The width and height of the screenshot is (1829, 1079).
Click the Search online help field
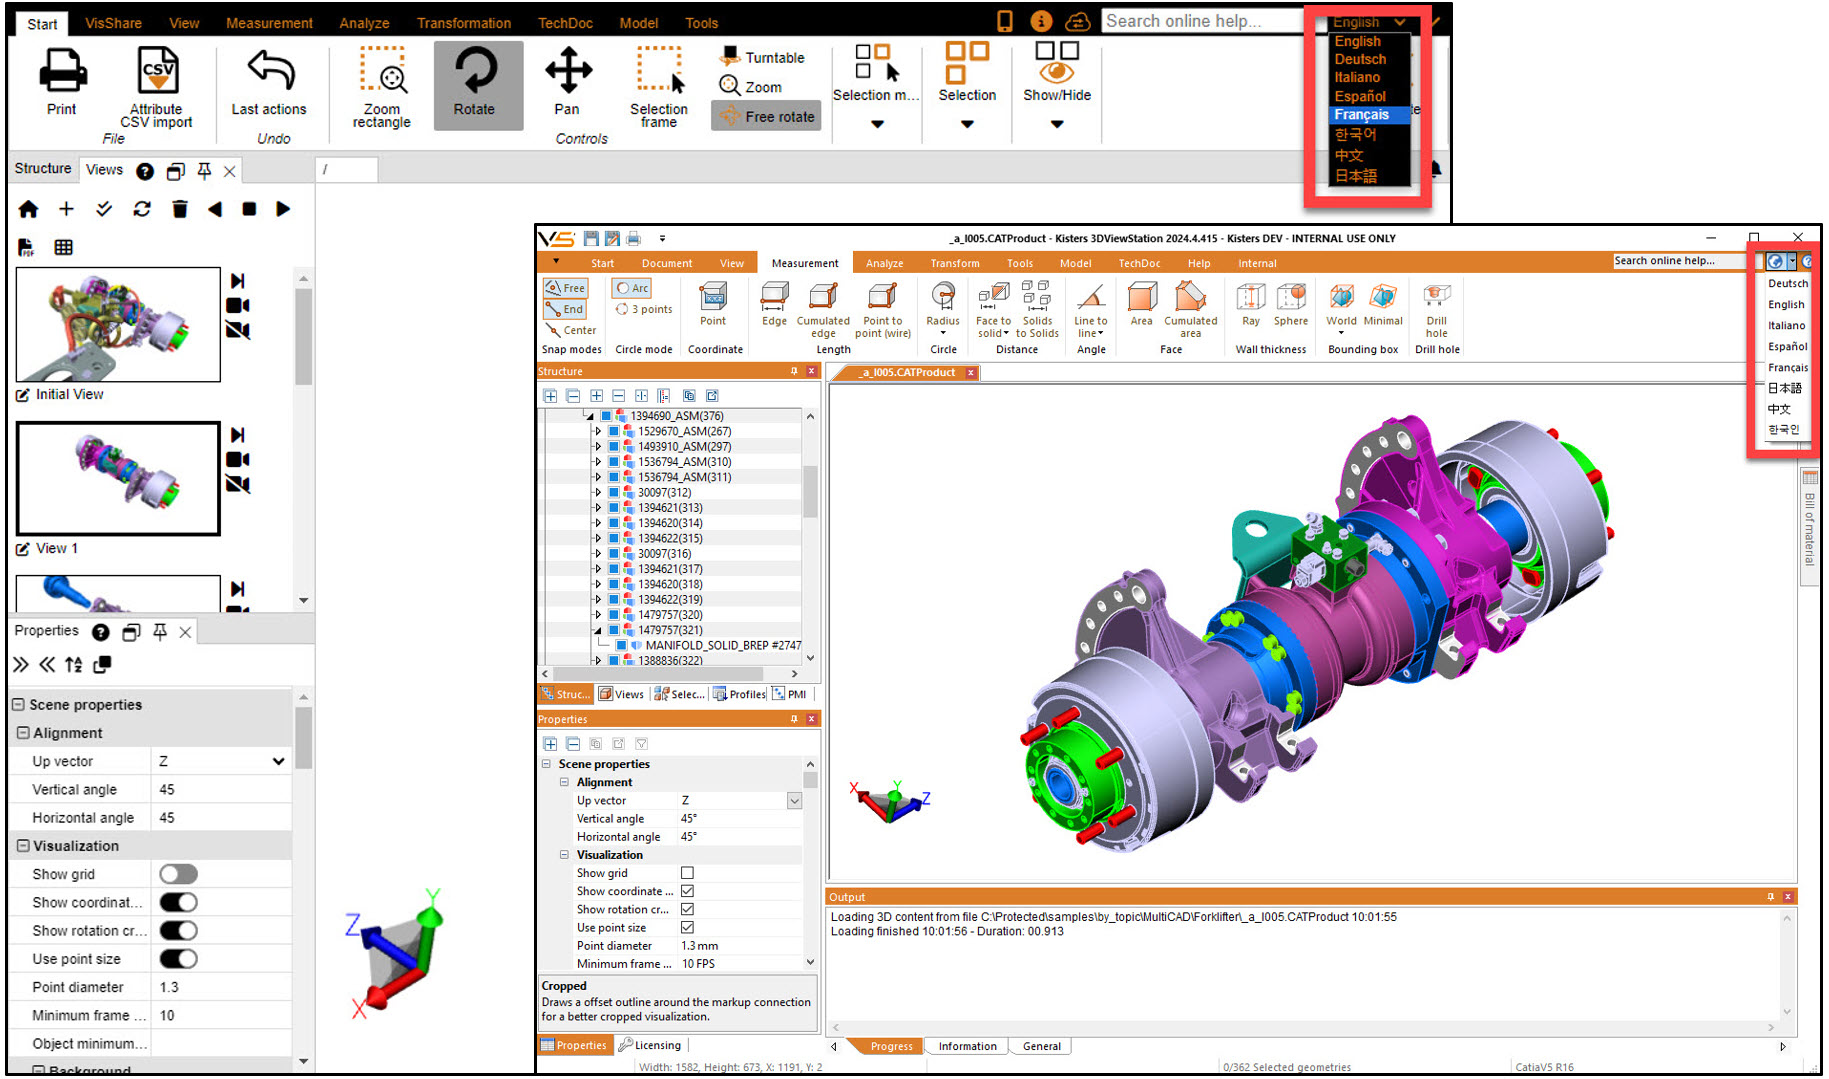tap(1201, 21)
